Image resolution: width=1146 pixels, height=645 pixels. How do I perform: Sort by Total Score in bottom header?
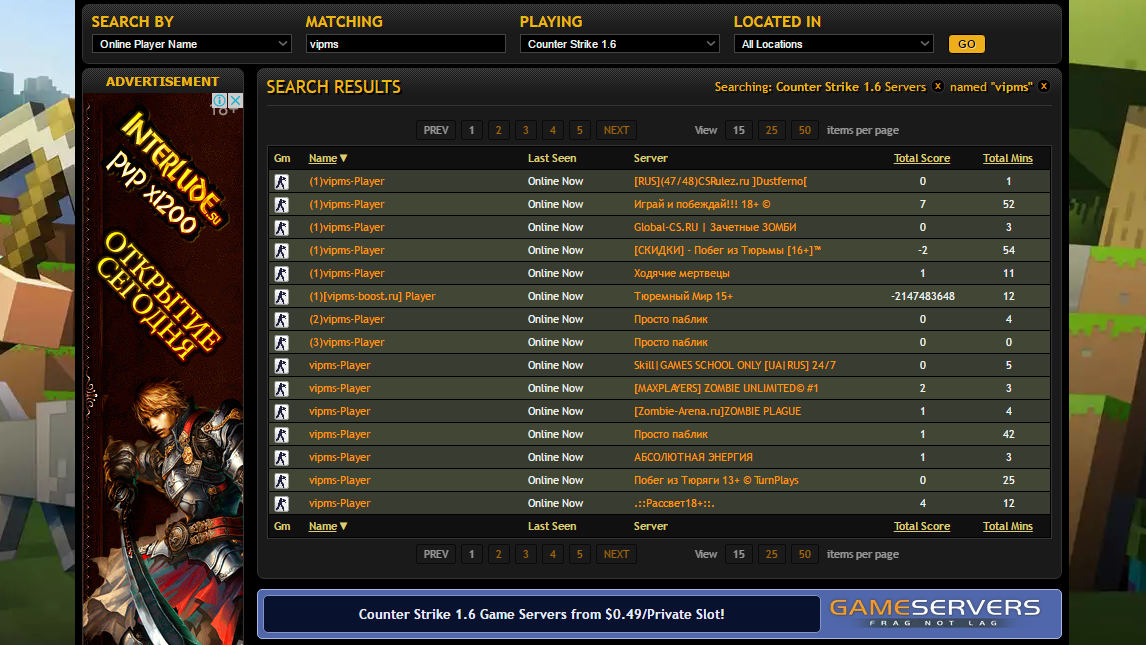922,526
